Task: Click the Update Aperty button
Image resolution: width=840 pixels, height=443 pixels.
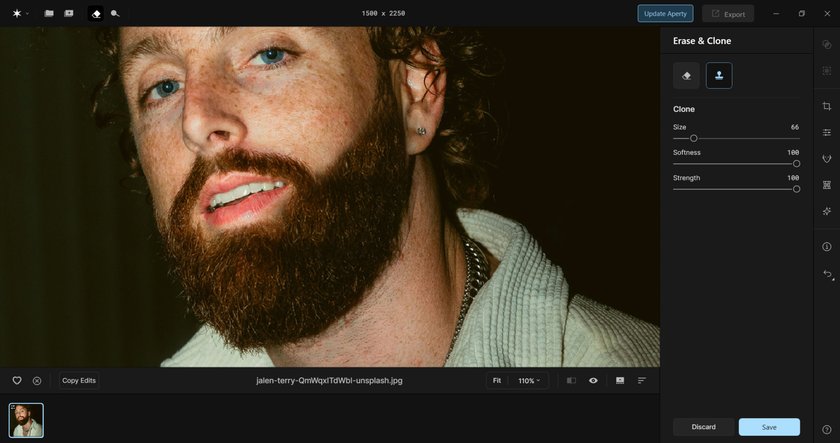Action: [665, 13]
